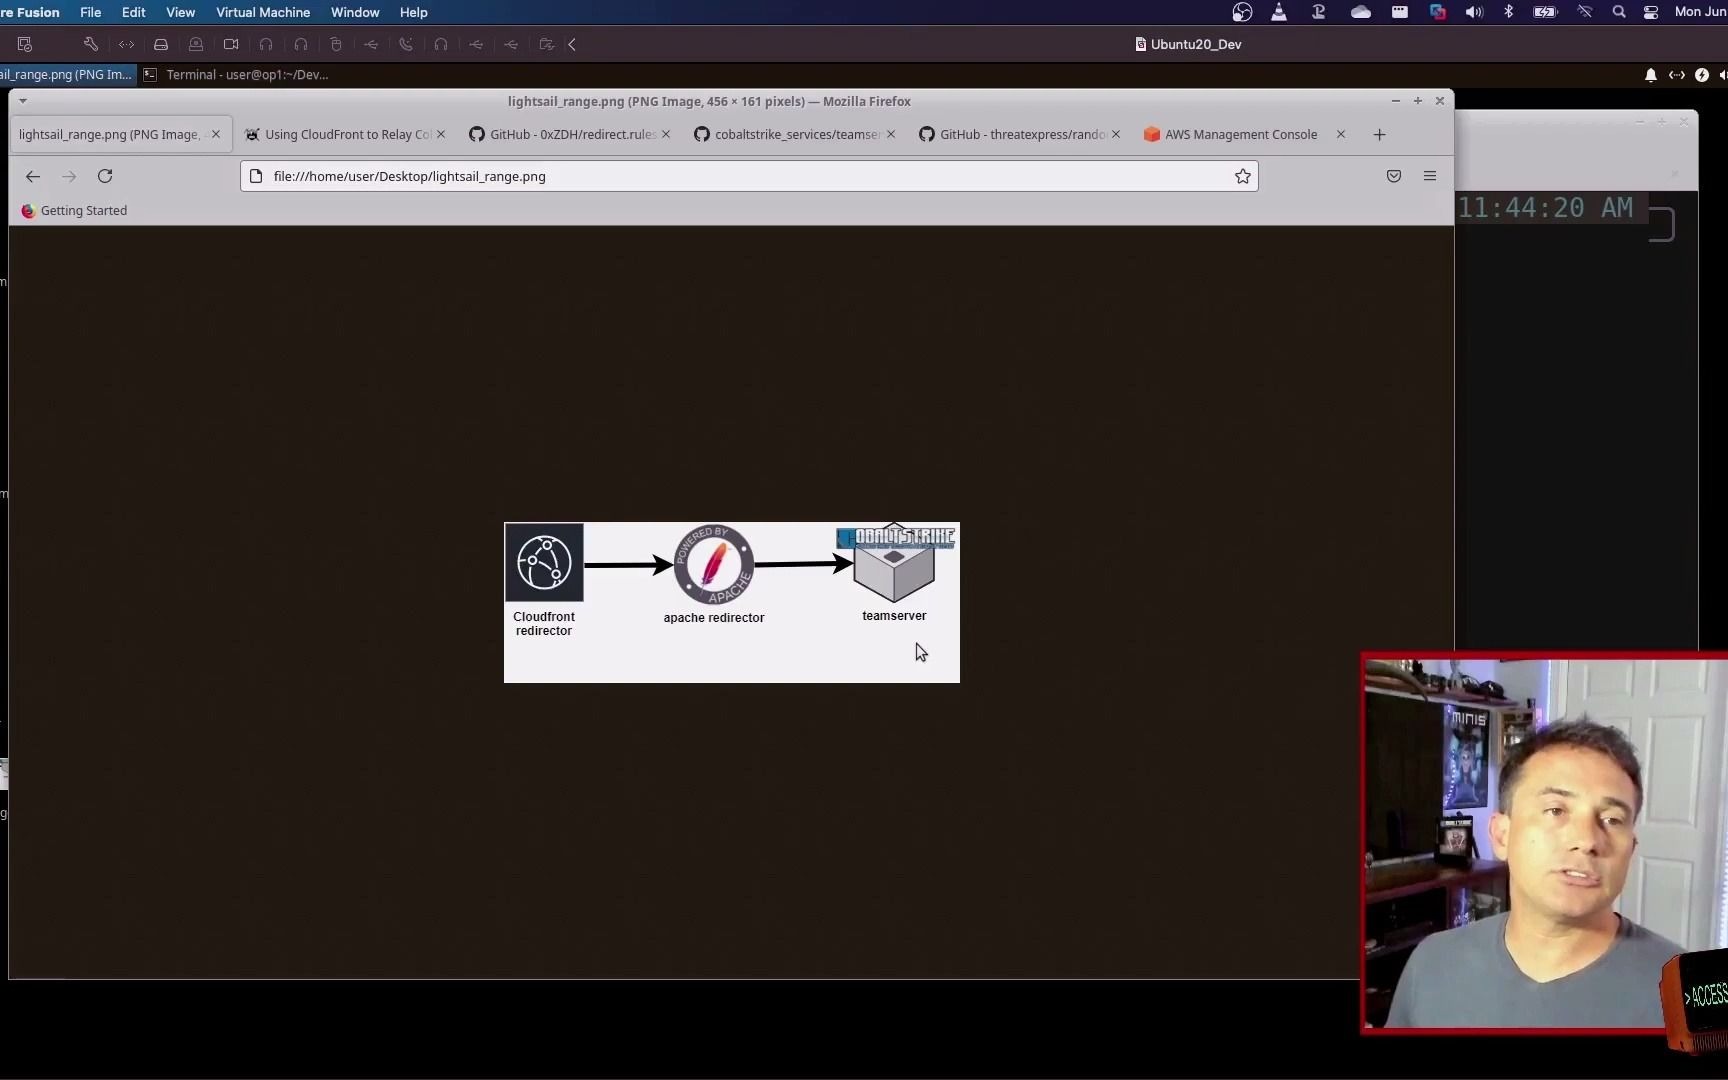Go back in Firefox
The height and width of the screenshot is (1080, 1728).
[x=33, y=176]
